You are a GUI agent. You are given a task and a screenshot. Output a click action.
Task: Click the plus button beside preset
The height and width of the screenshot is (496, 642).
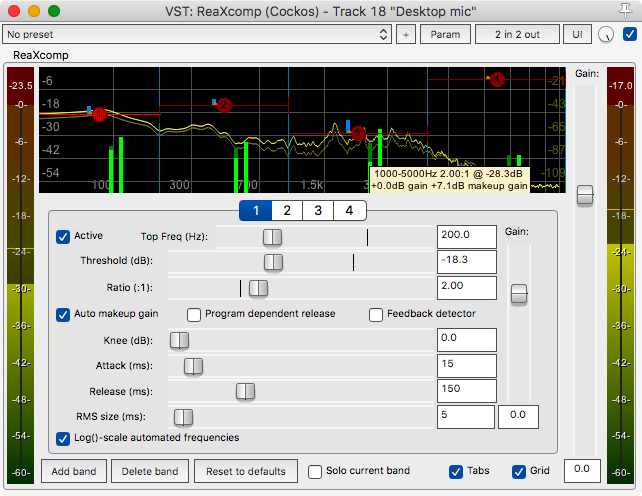406,34
